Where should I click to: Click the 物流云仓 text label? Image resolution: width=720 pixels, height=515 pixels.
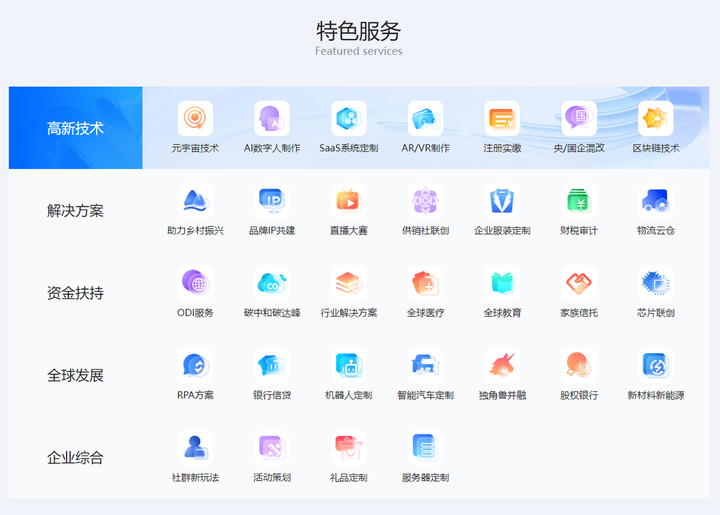point(656,230)
